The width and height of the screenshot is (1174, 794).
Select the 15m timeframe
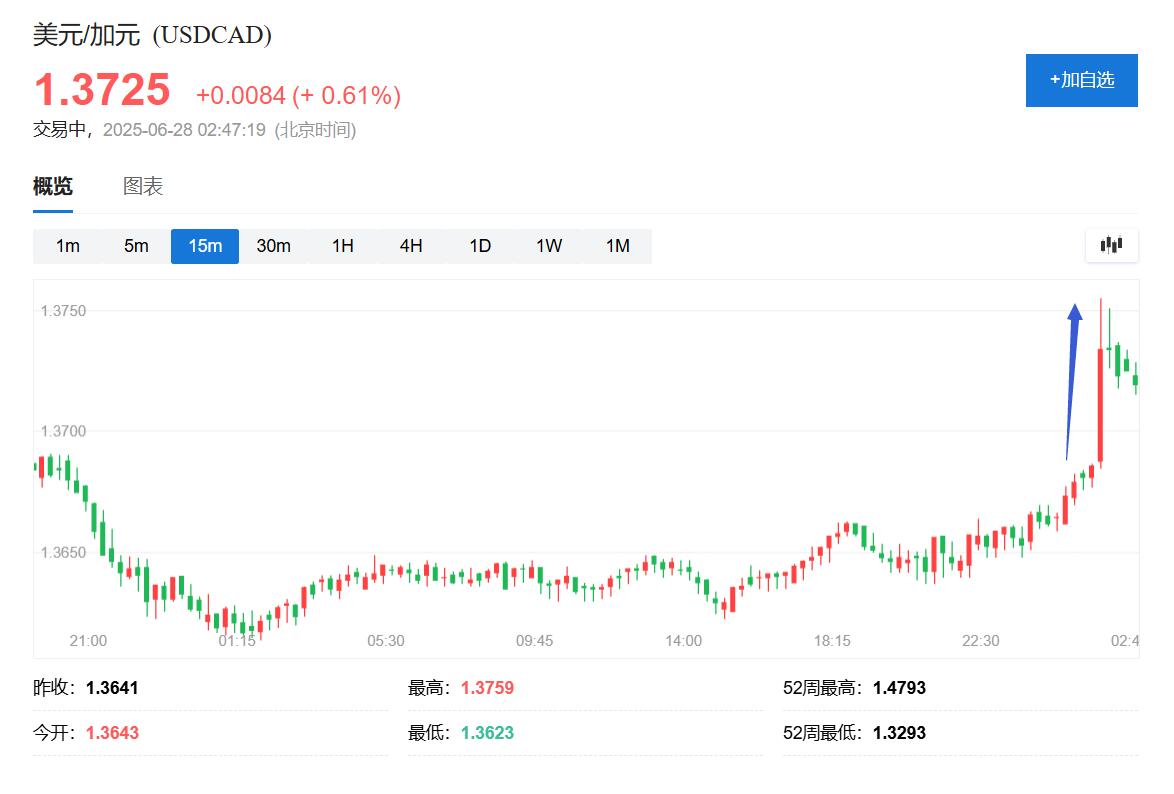tap(205, 246)
